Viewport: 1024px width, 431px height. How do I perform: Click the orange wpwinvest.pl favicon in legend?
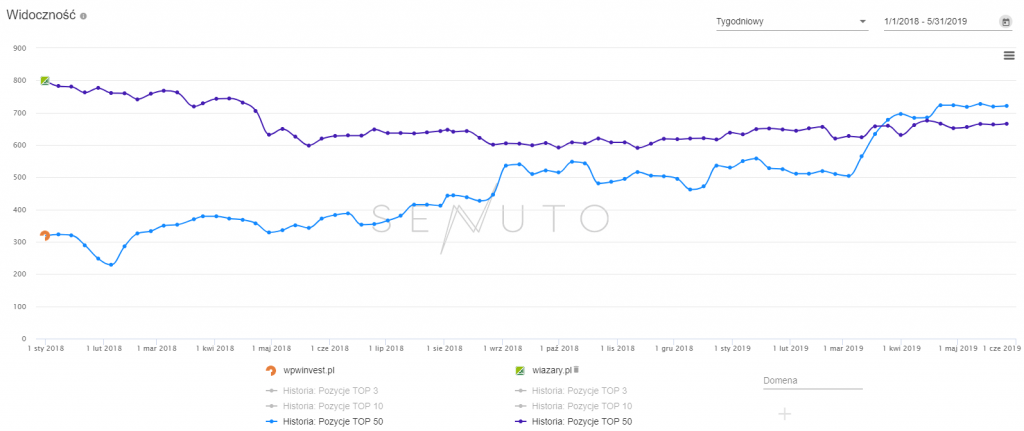271,370
